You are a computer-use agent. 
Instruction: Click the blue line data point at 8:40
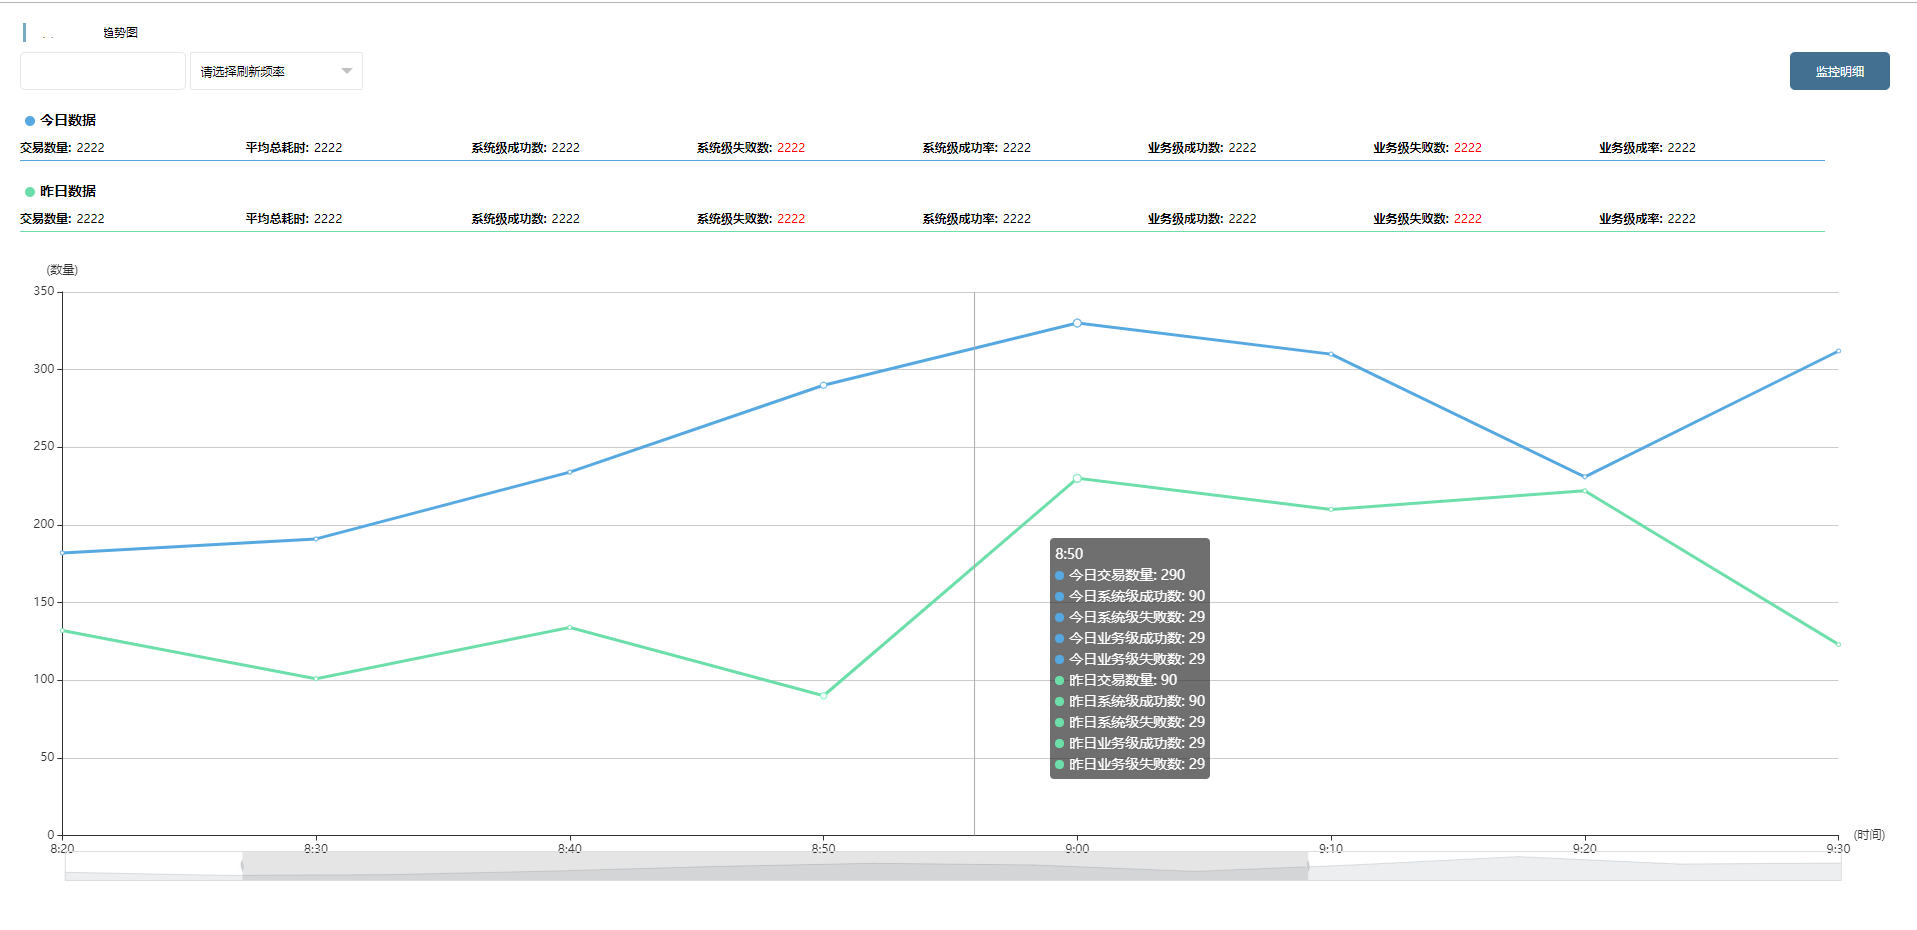pos(570,472)
